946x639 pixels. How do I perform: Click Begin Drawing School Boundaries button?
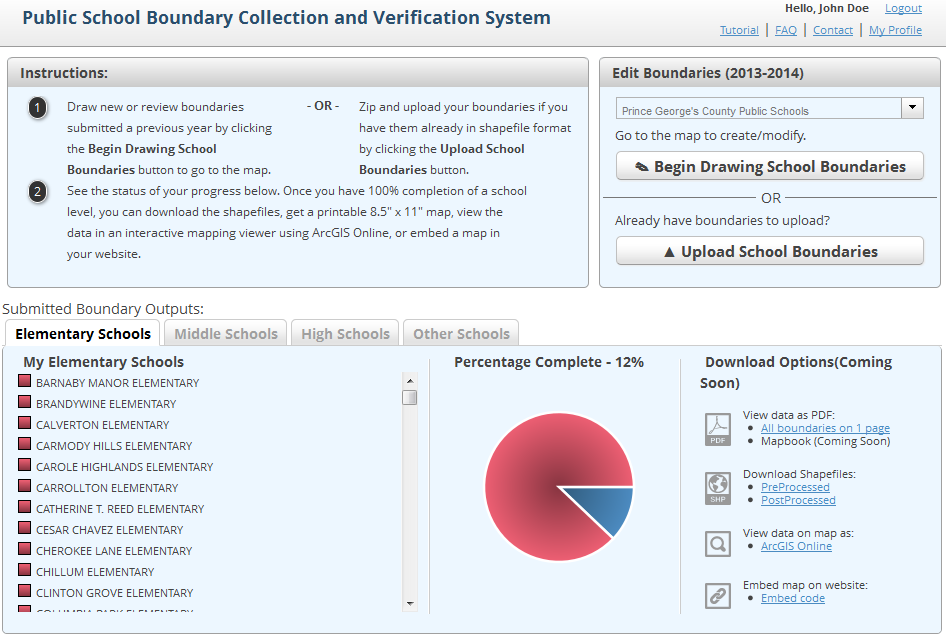(x=769, y=166)
